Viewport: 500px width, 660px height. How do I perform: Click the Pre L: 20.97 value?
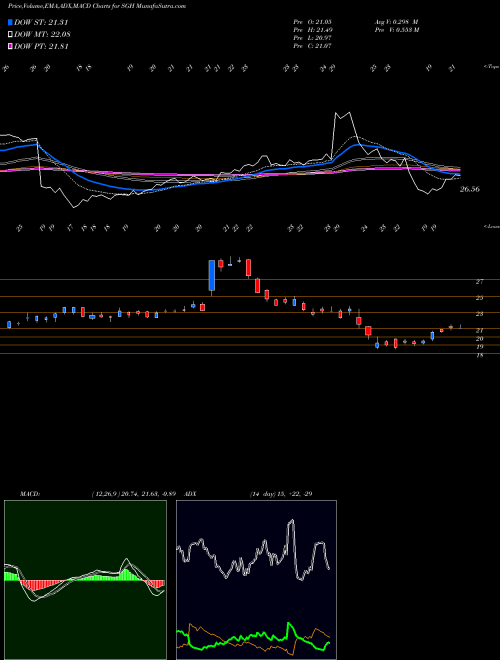[x=313, y=37]
